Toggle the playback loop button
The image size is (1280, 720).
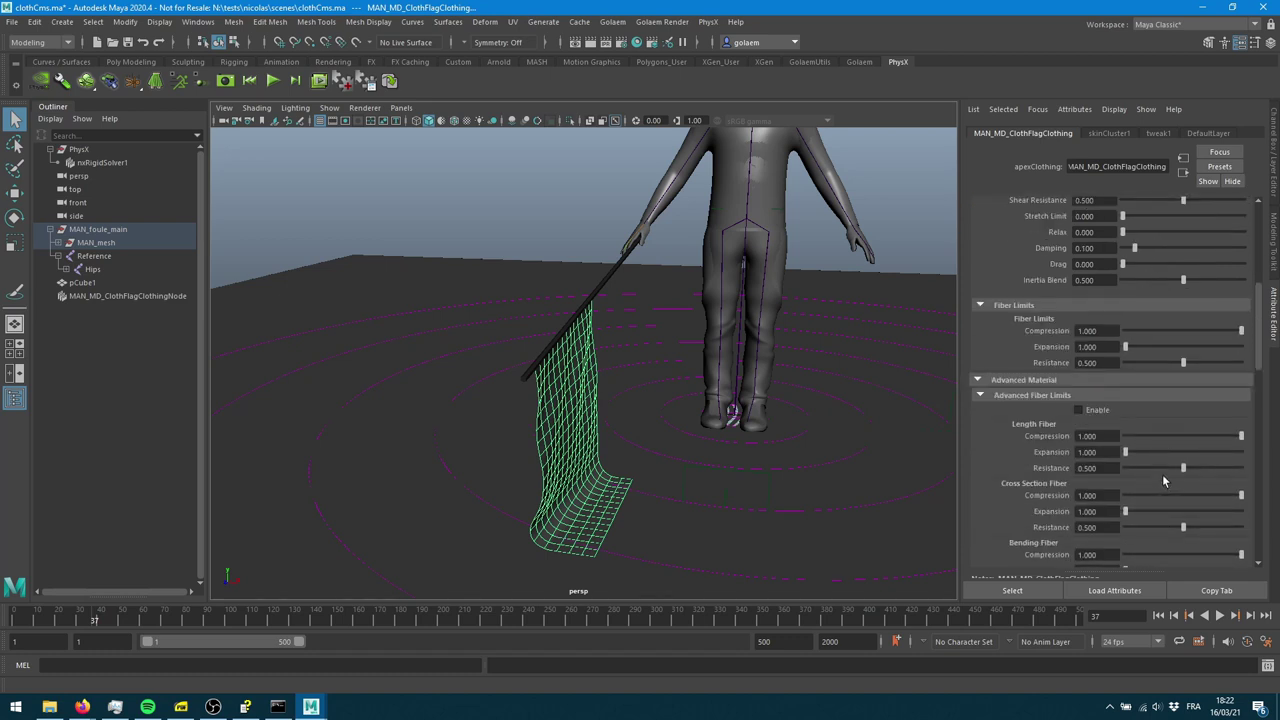(x=1179, y=641)
